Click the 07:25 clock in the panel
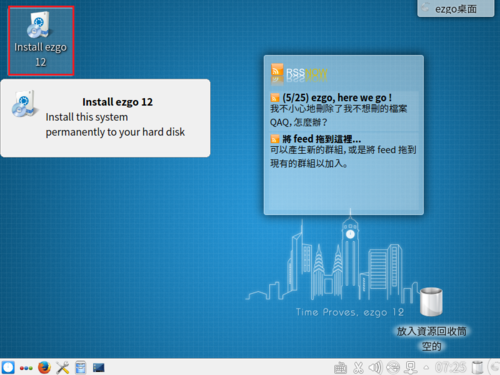500x375 pixels. 450,368
